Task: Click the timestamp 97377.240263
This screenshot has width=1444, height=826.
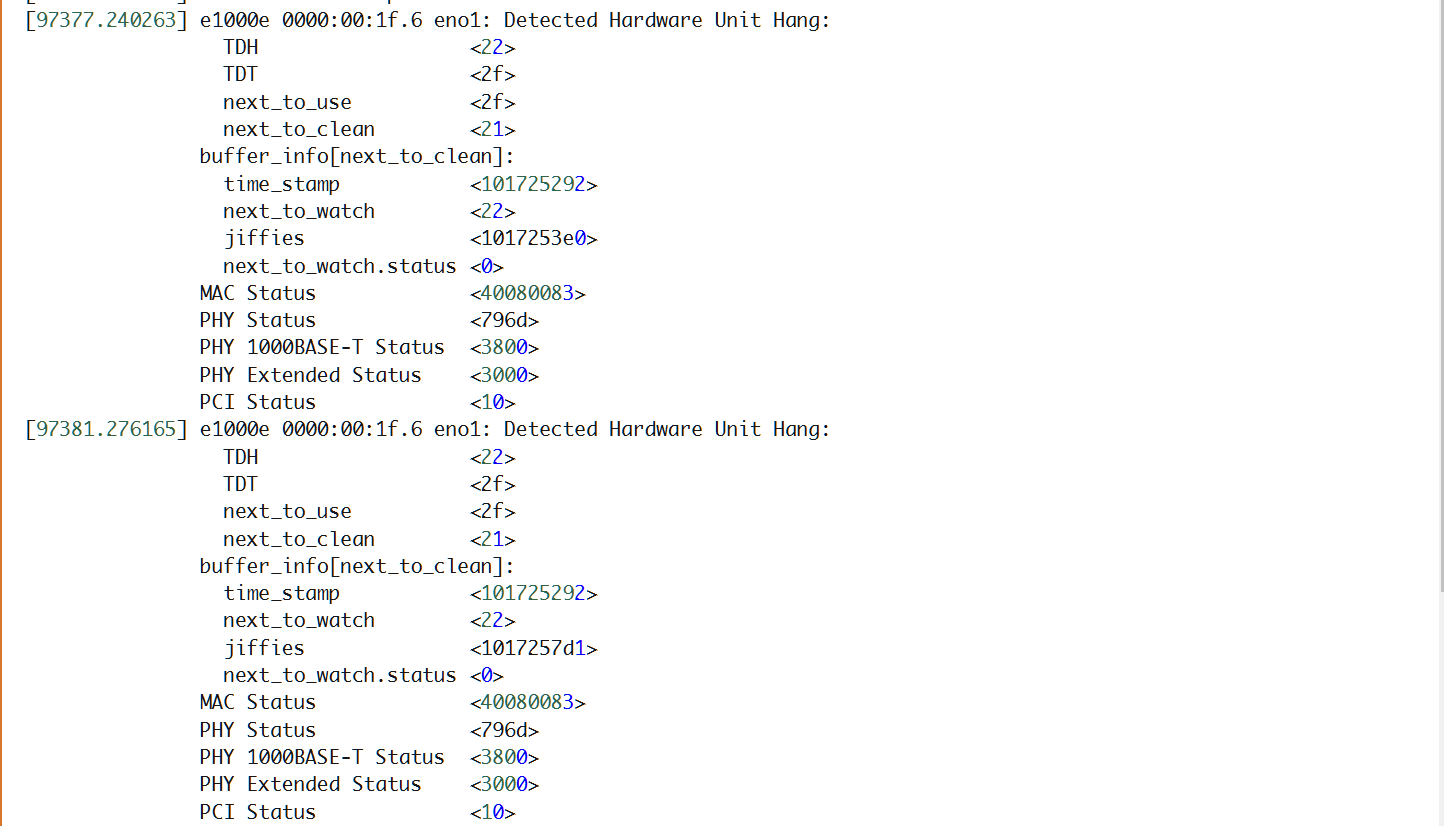Action: 105,20
